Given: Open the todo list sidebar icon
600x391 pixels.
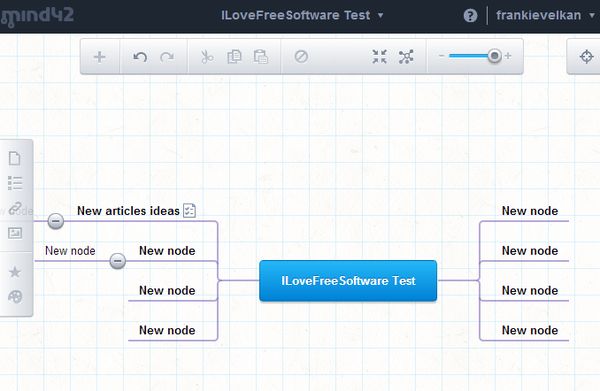Looking at the screenshot, I should 15,183.
